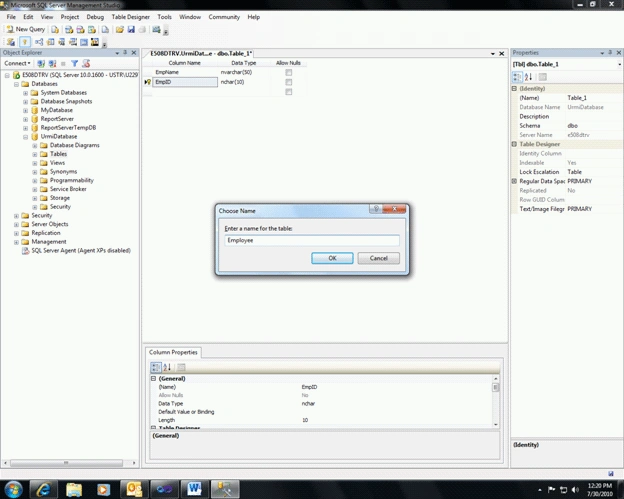Sort Column Properties alphabetically
This screenshot has height=499, width=624.
click(x=167, y=367)
